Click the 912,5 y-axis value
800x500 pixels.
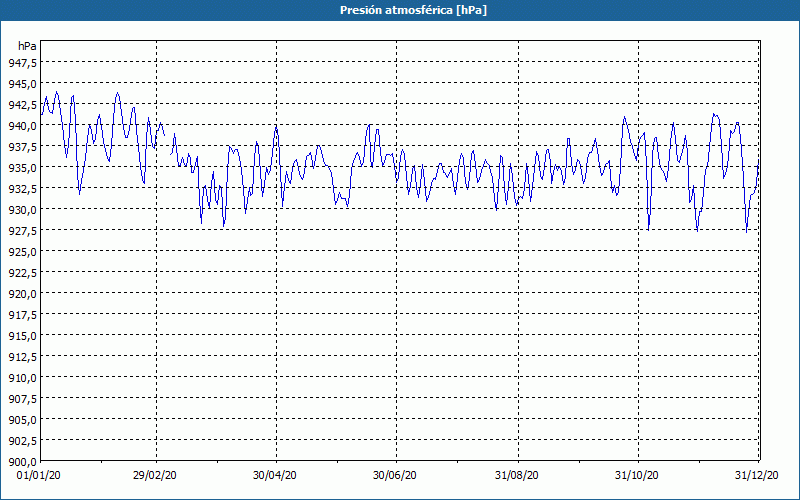click(22, 357)
